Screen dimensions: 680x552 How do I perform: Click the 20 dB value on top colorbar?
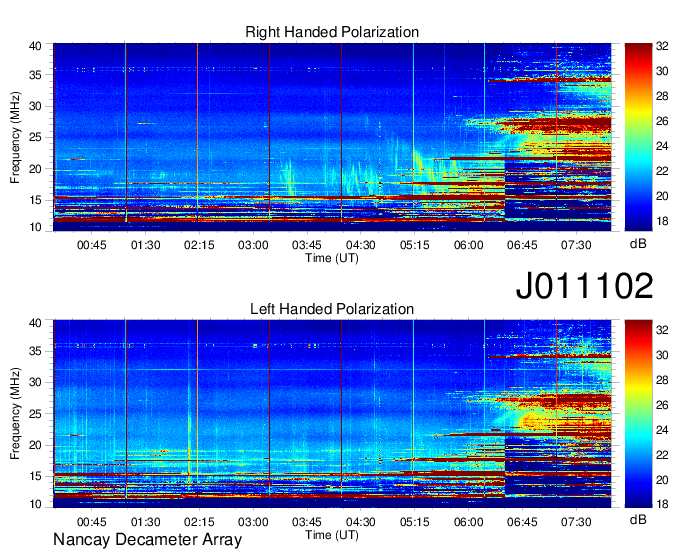pyautogui.click(x=662, y=196)
